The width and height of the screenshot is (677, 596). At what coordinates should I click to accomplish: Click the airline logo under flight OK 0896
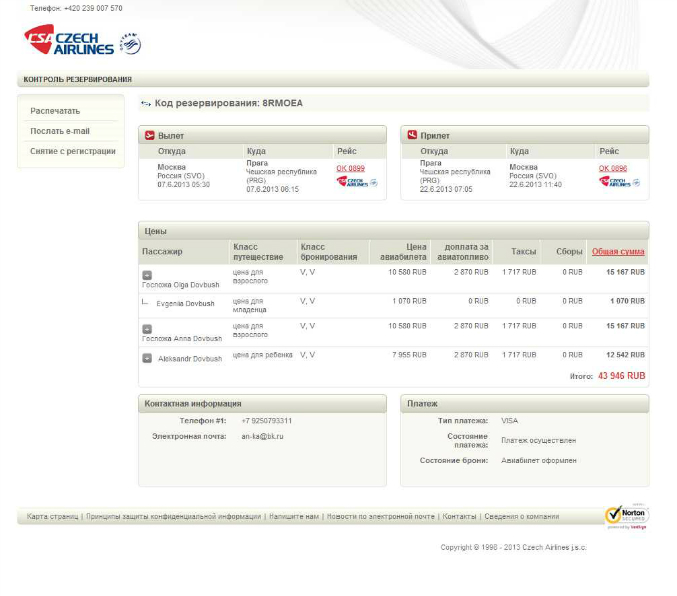pyautogui.click(x=619, y=182)
